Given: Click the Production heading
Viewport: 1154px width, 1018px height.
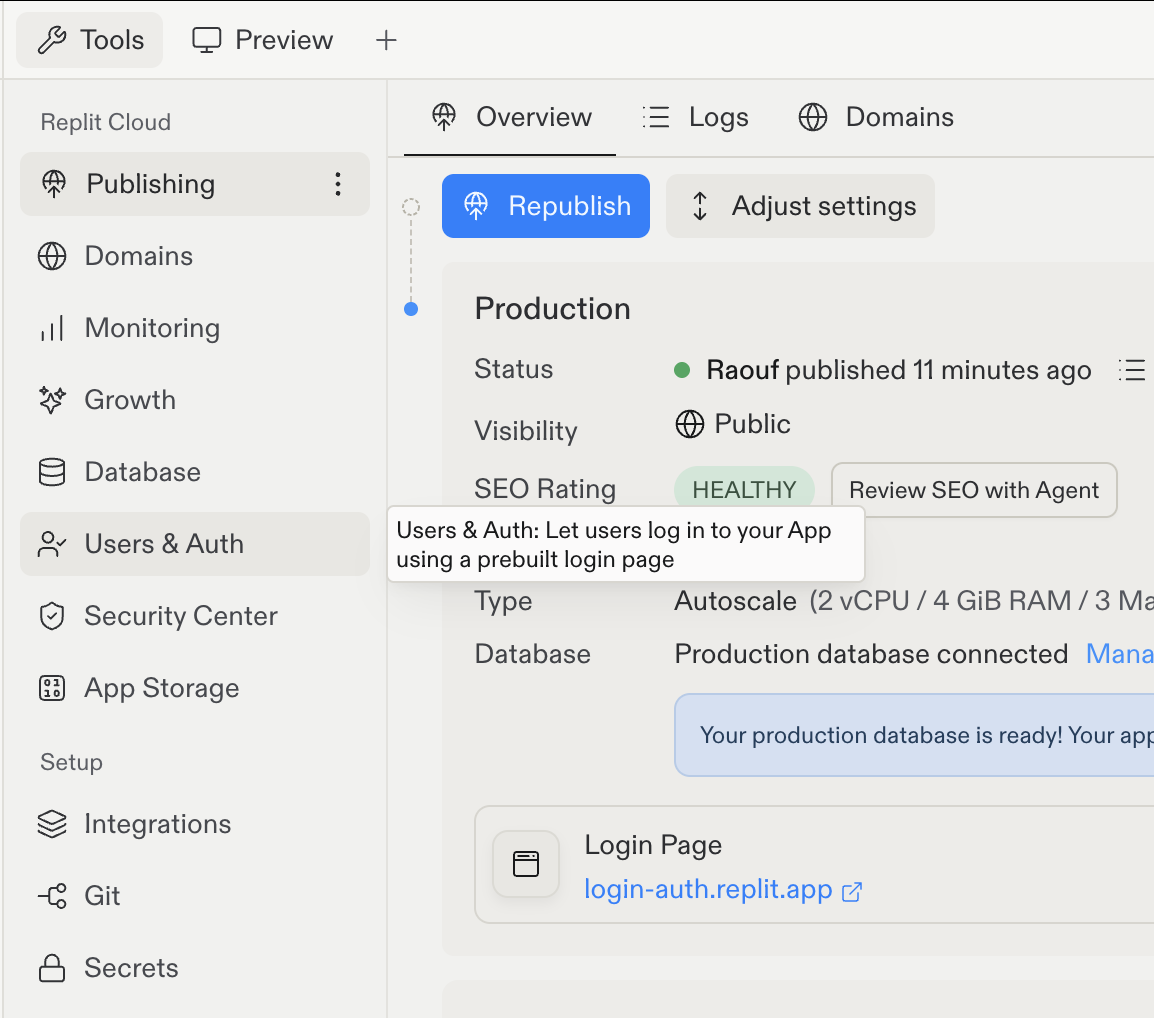Looking at the screenshot, I should (553, 308).
